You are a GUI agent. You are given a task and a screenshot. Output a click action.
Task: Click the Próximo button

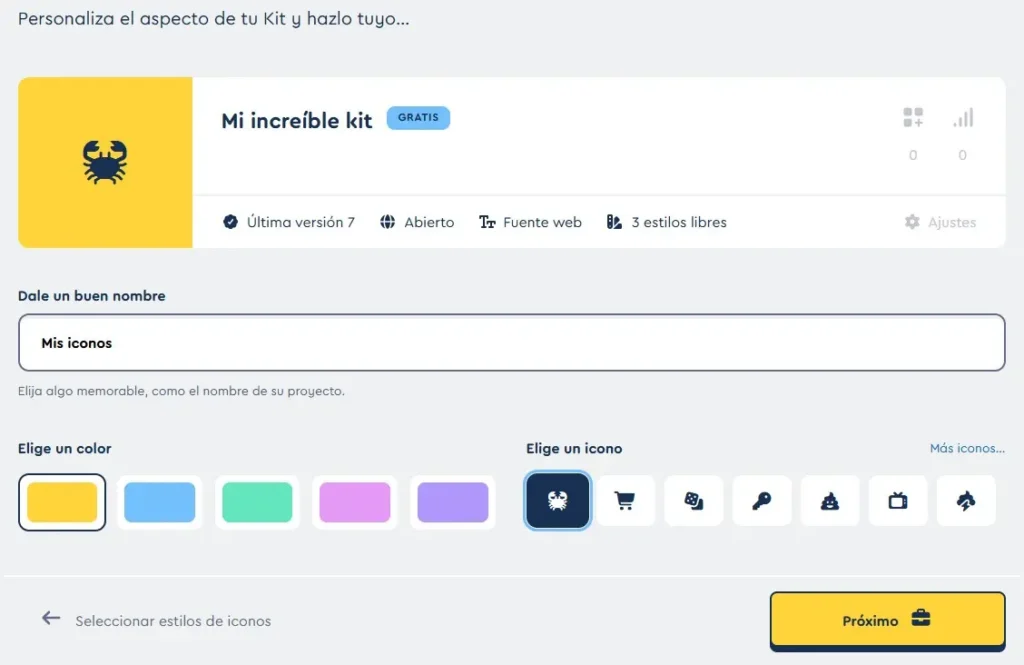tap(888, 620)
